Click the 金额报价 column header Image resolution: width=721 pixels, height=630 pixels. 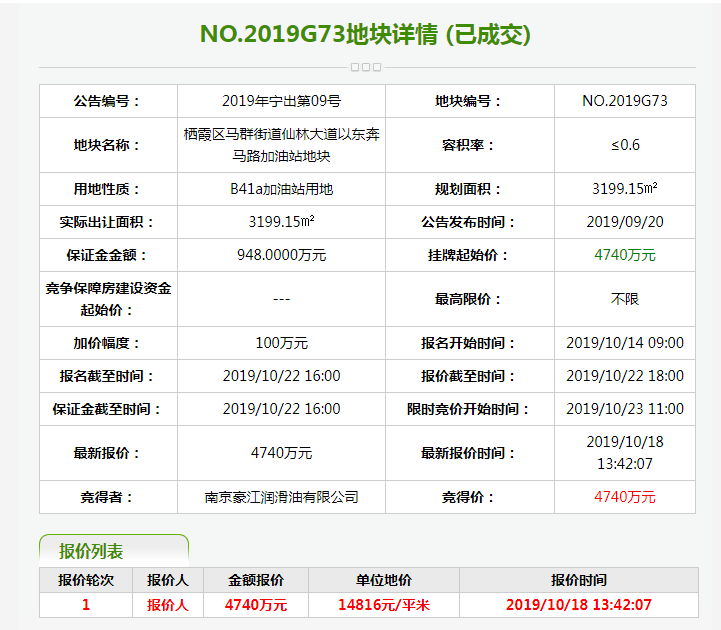(x=256, y=580)
